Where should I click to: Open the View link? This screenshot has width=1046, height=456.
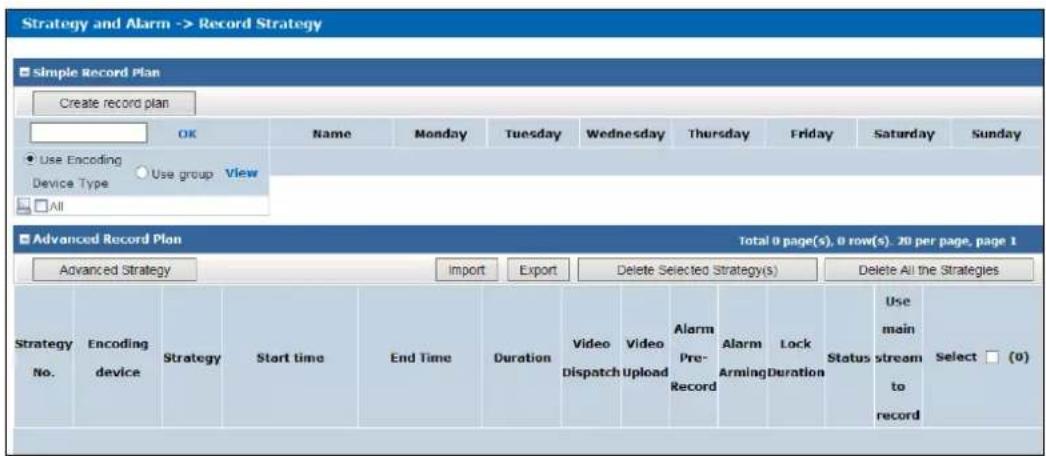tap(241, 173)
